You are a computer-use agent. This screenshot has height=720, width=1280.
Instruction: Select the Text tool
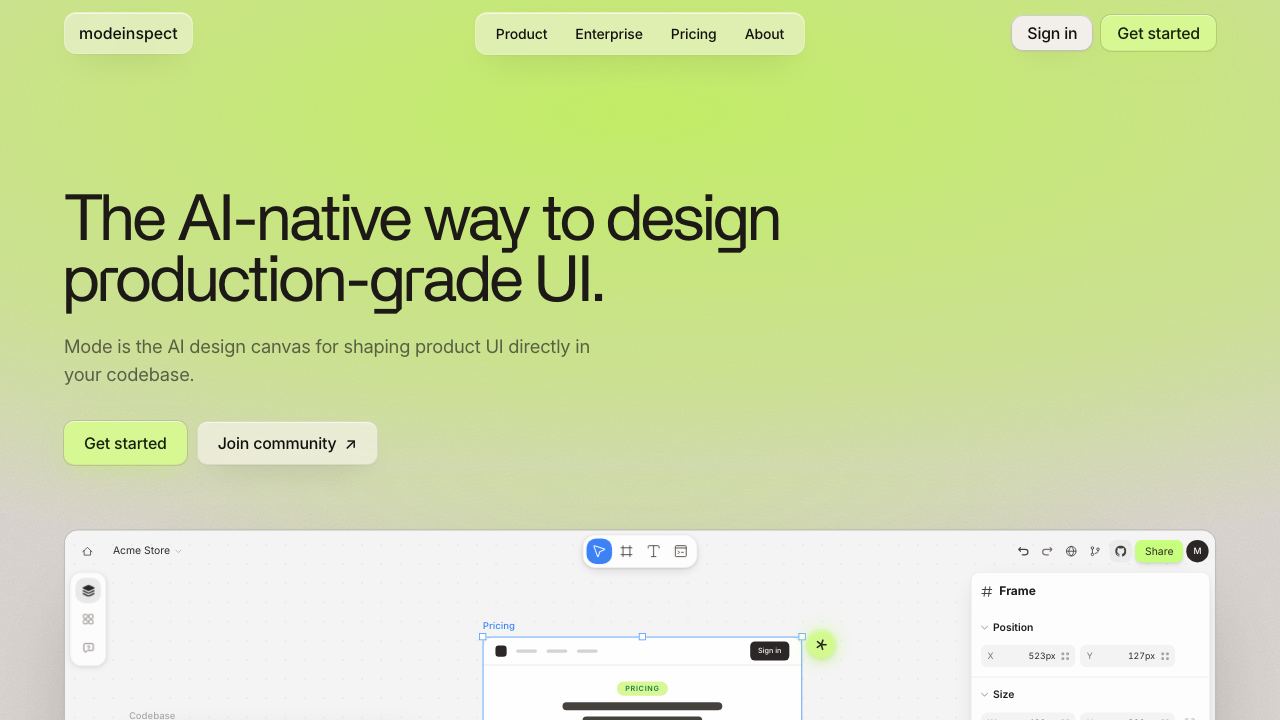coord(654,551)
